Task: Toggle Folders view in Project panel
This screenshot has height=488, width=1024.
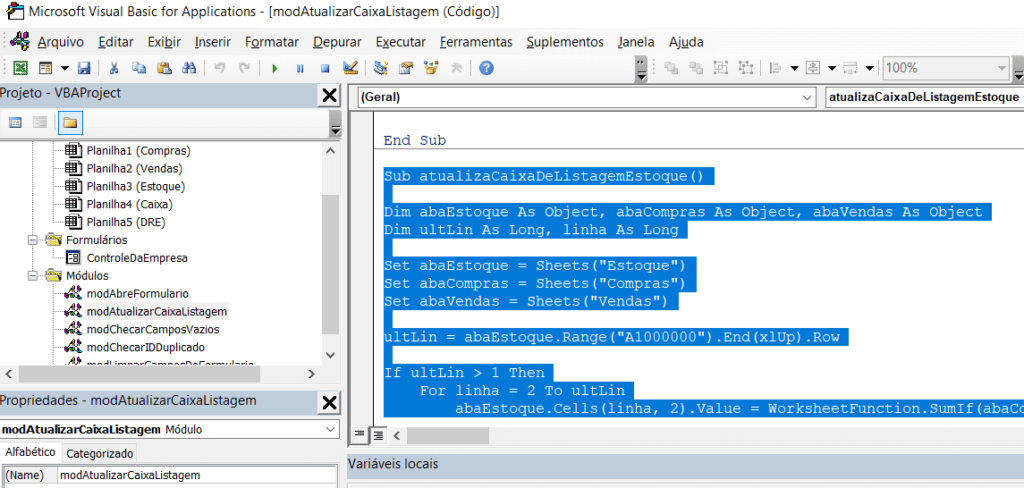Action: (x=70, y=122)
